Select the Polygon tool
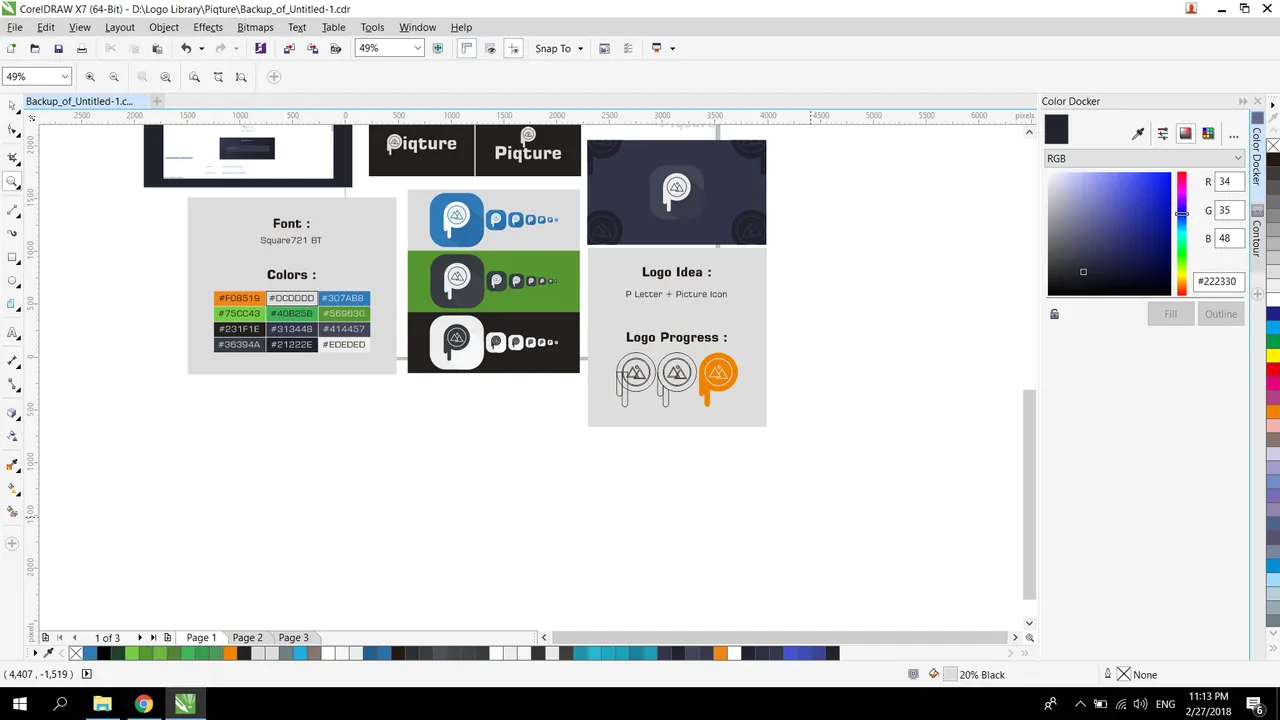This screenshot has width=1280, height=720. (x=12, y=305)
